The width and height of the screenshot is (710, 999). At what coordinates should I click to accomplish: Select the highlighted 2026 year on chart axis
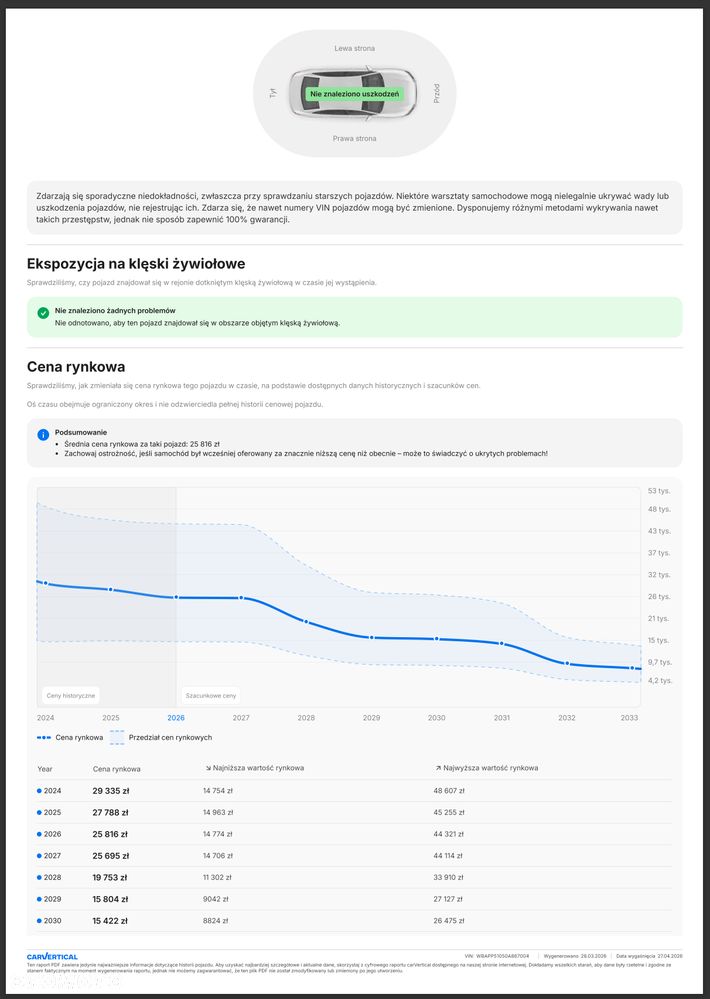pos(176,718)
